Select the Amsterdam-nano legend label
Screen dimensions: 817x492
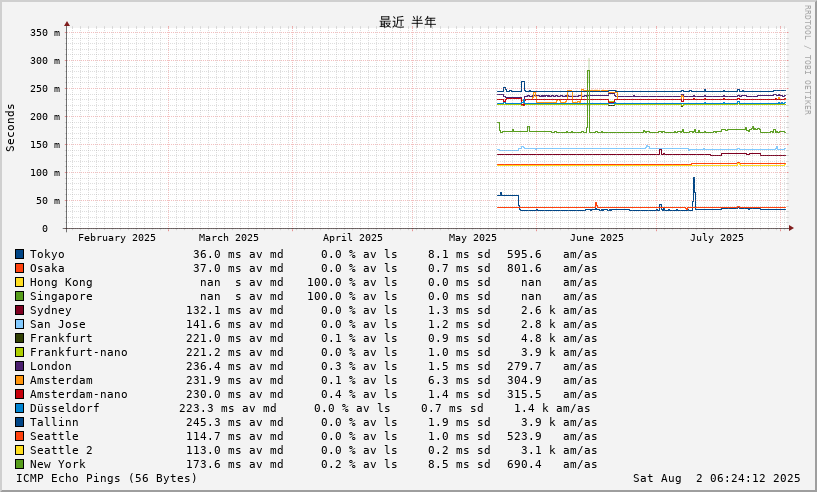pyautogui.click(x=79, y=395)
